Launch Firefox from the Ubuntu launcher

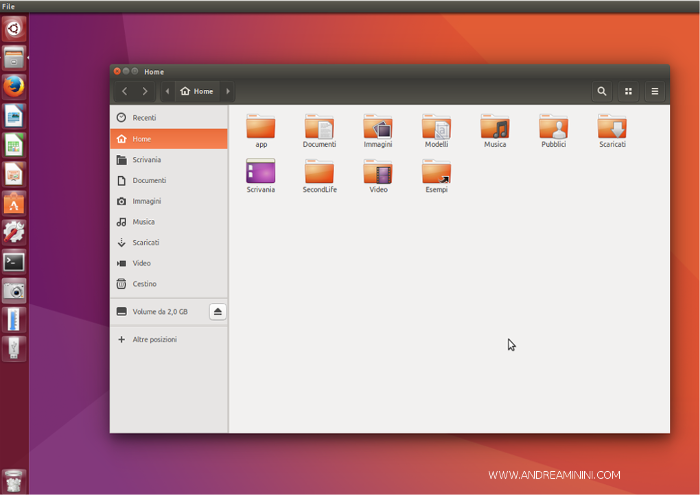[14, 87]
